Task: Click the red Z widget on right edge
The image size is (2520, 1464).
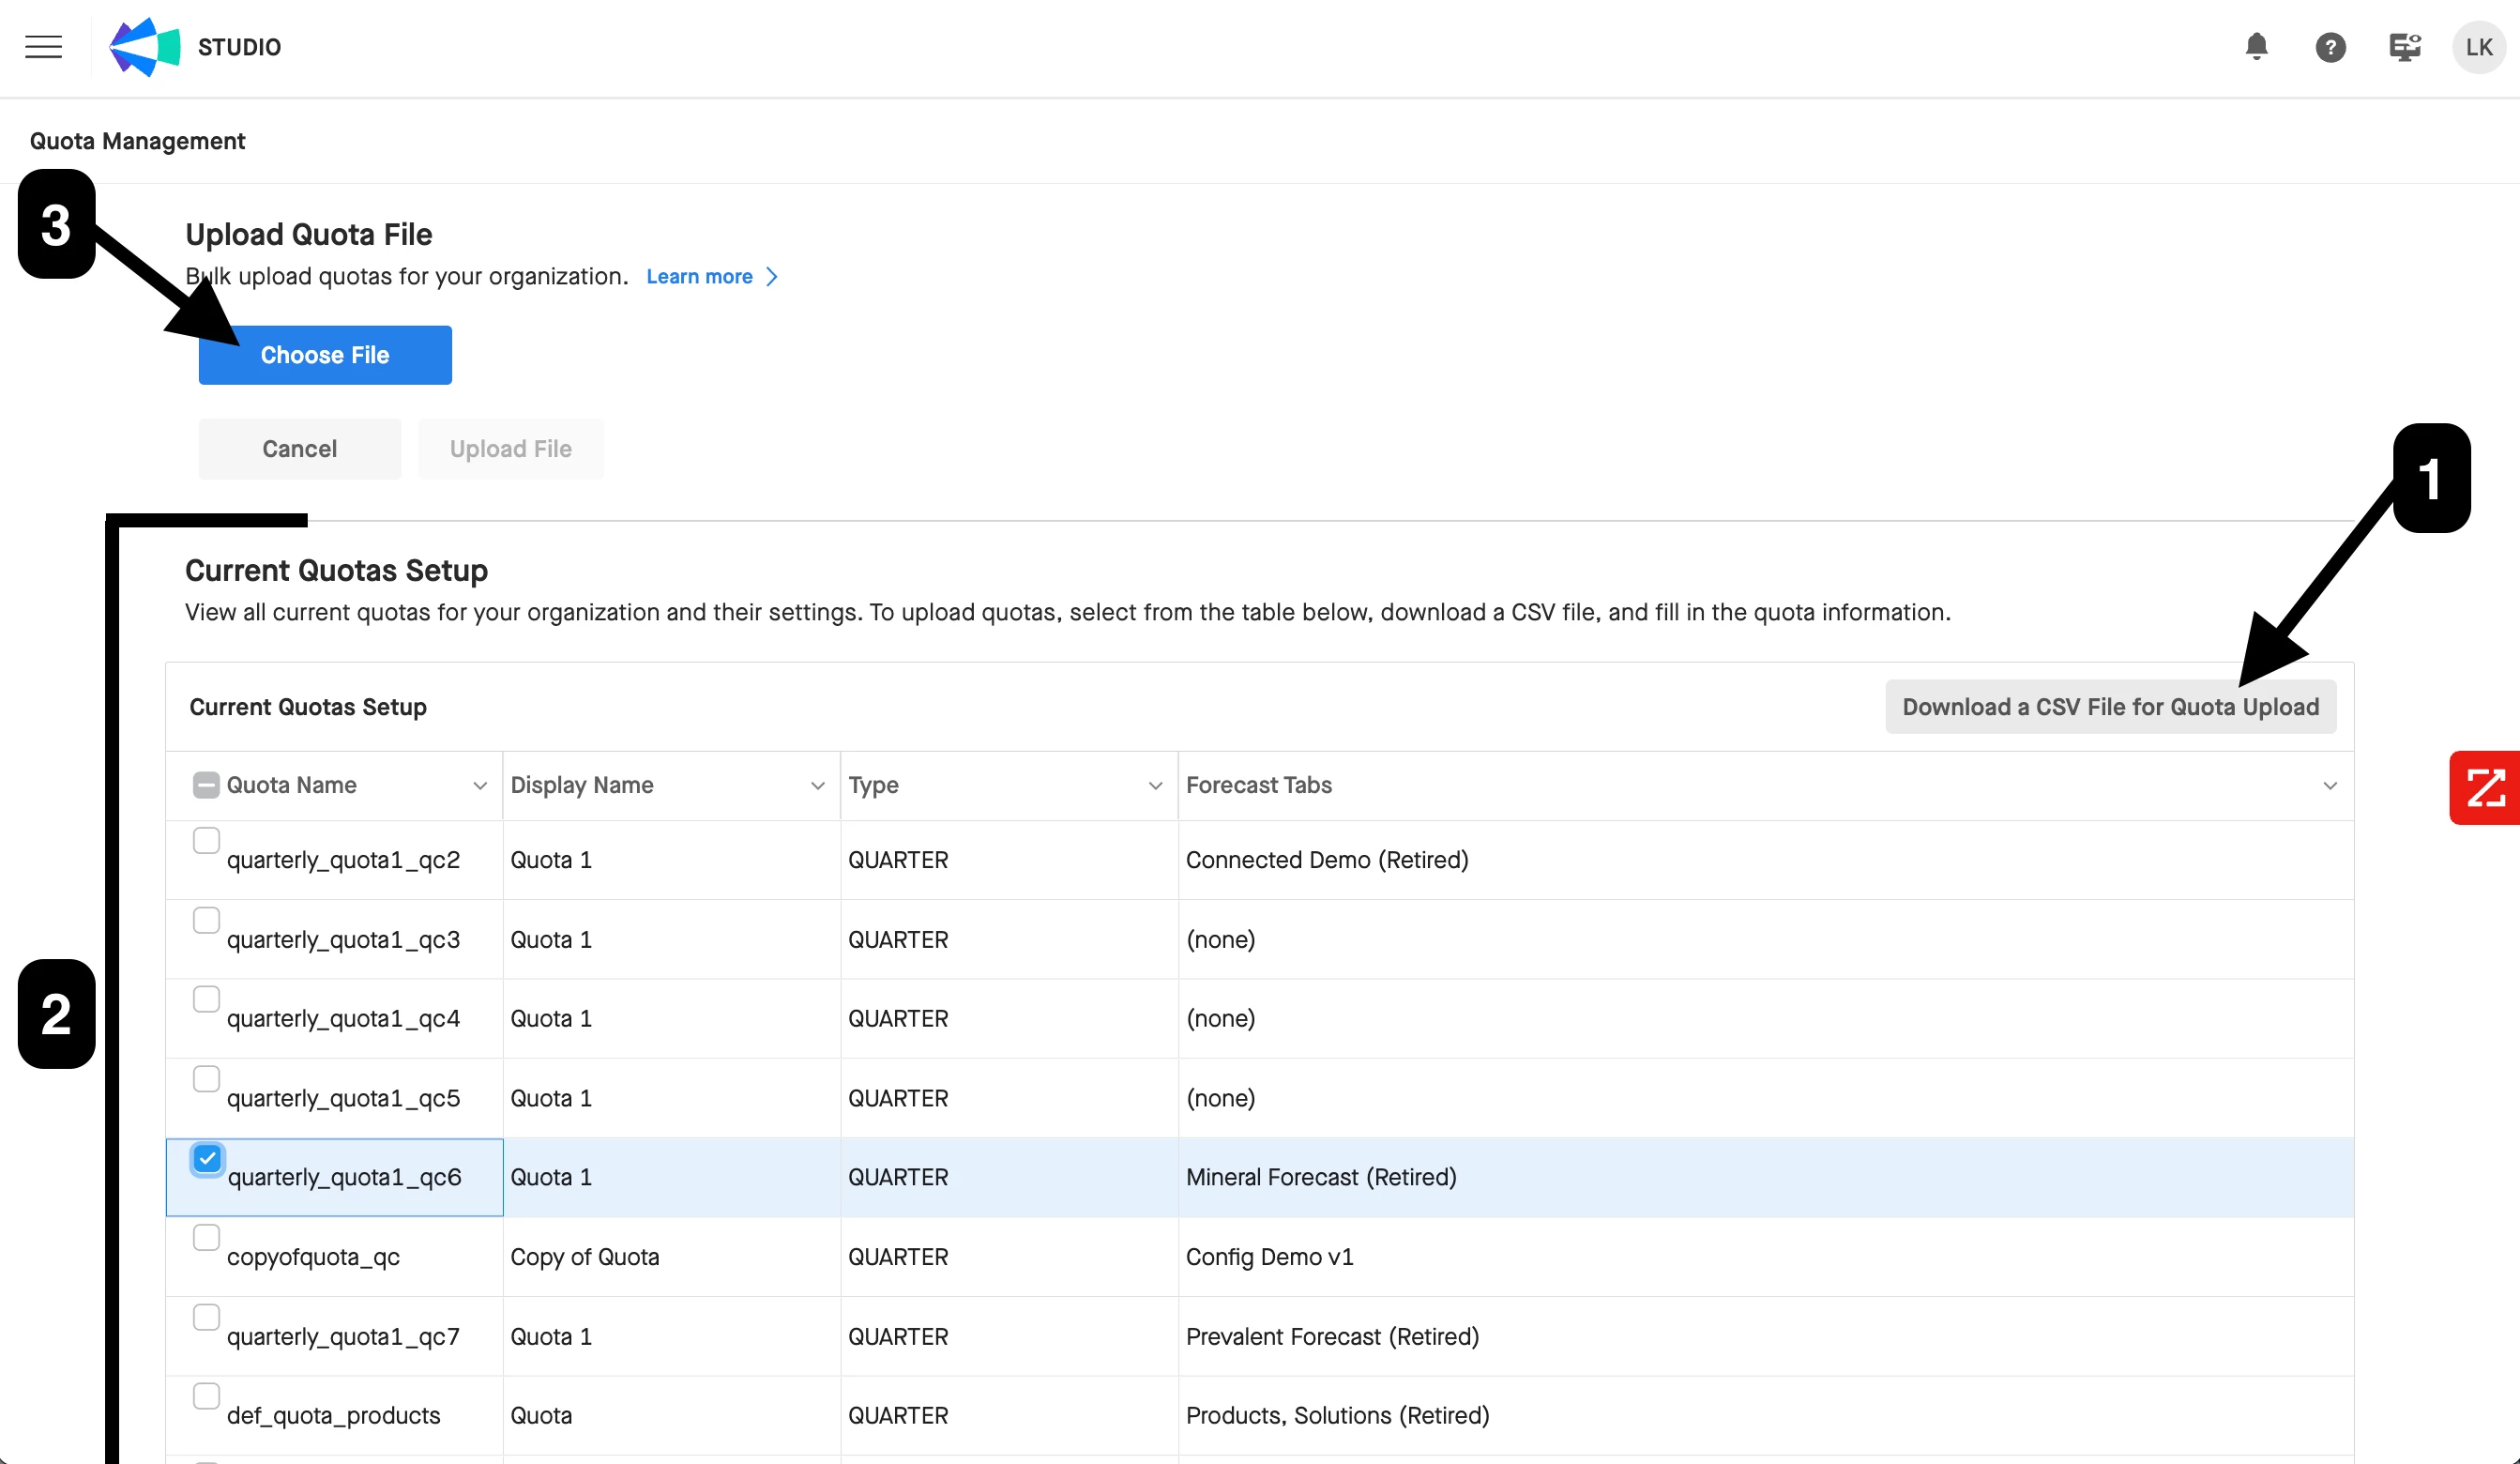Action: tap(2484, 788)
